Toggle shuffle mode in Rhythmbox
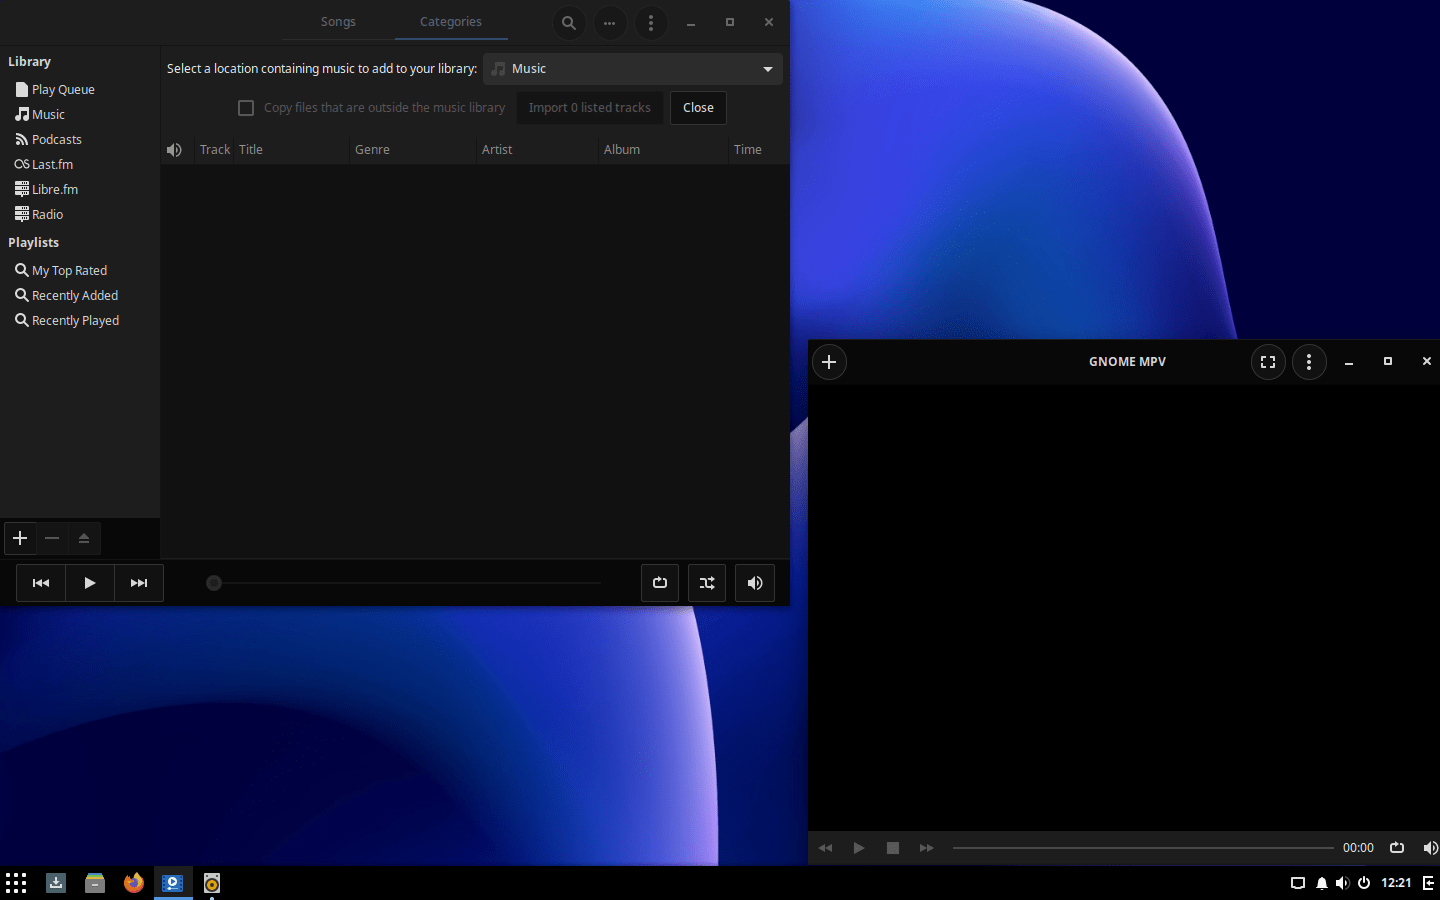The width and height of the screenshot is (1440, 900). coord(707,583)
